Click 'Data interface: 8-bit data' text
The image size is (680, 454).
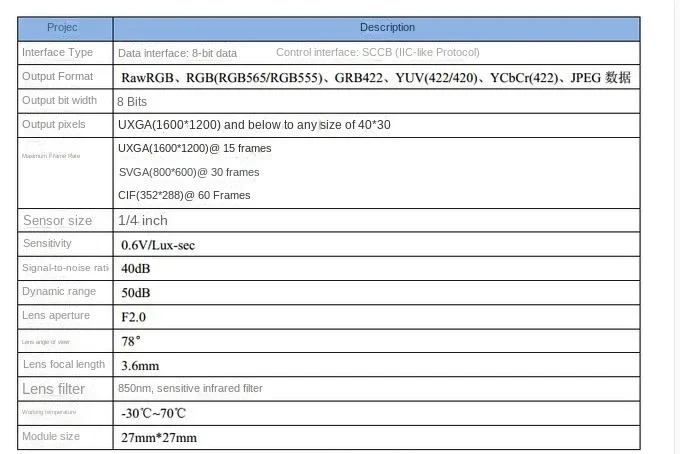coord(177,53)
